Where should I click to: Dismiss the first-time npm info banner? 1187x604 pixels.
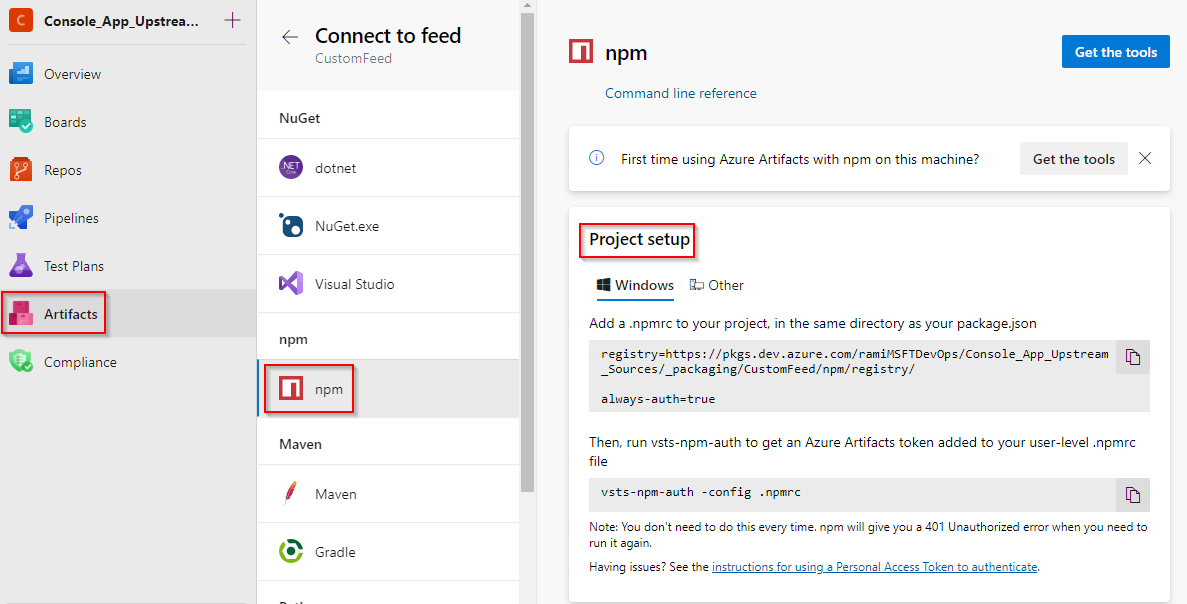pyautogui.click(x=1144, y=158)
